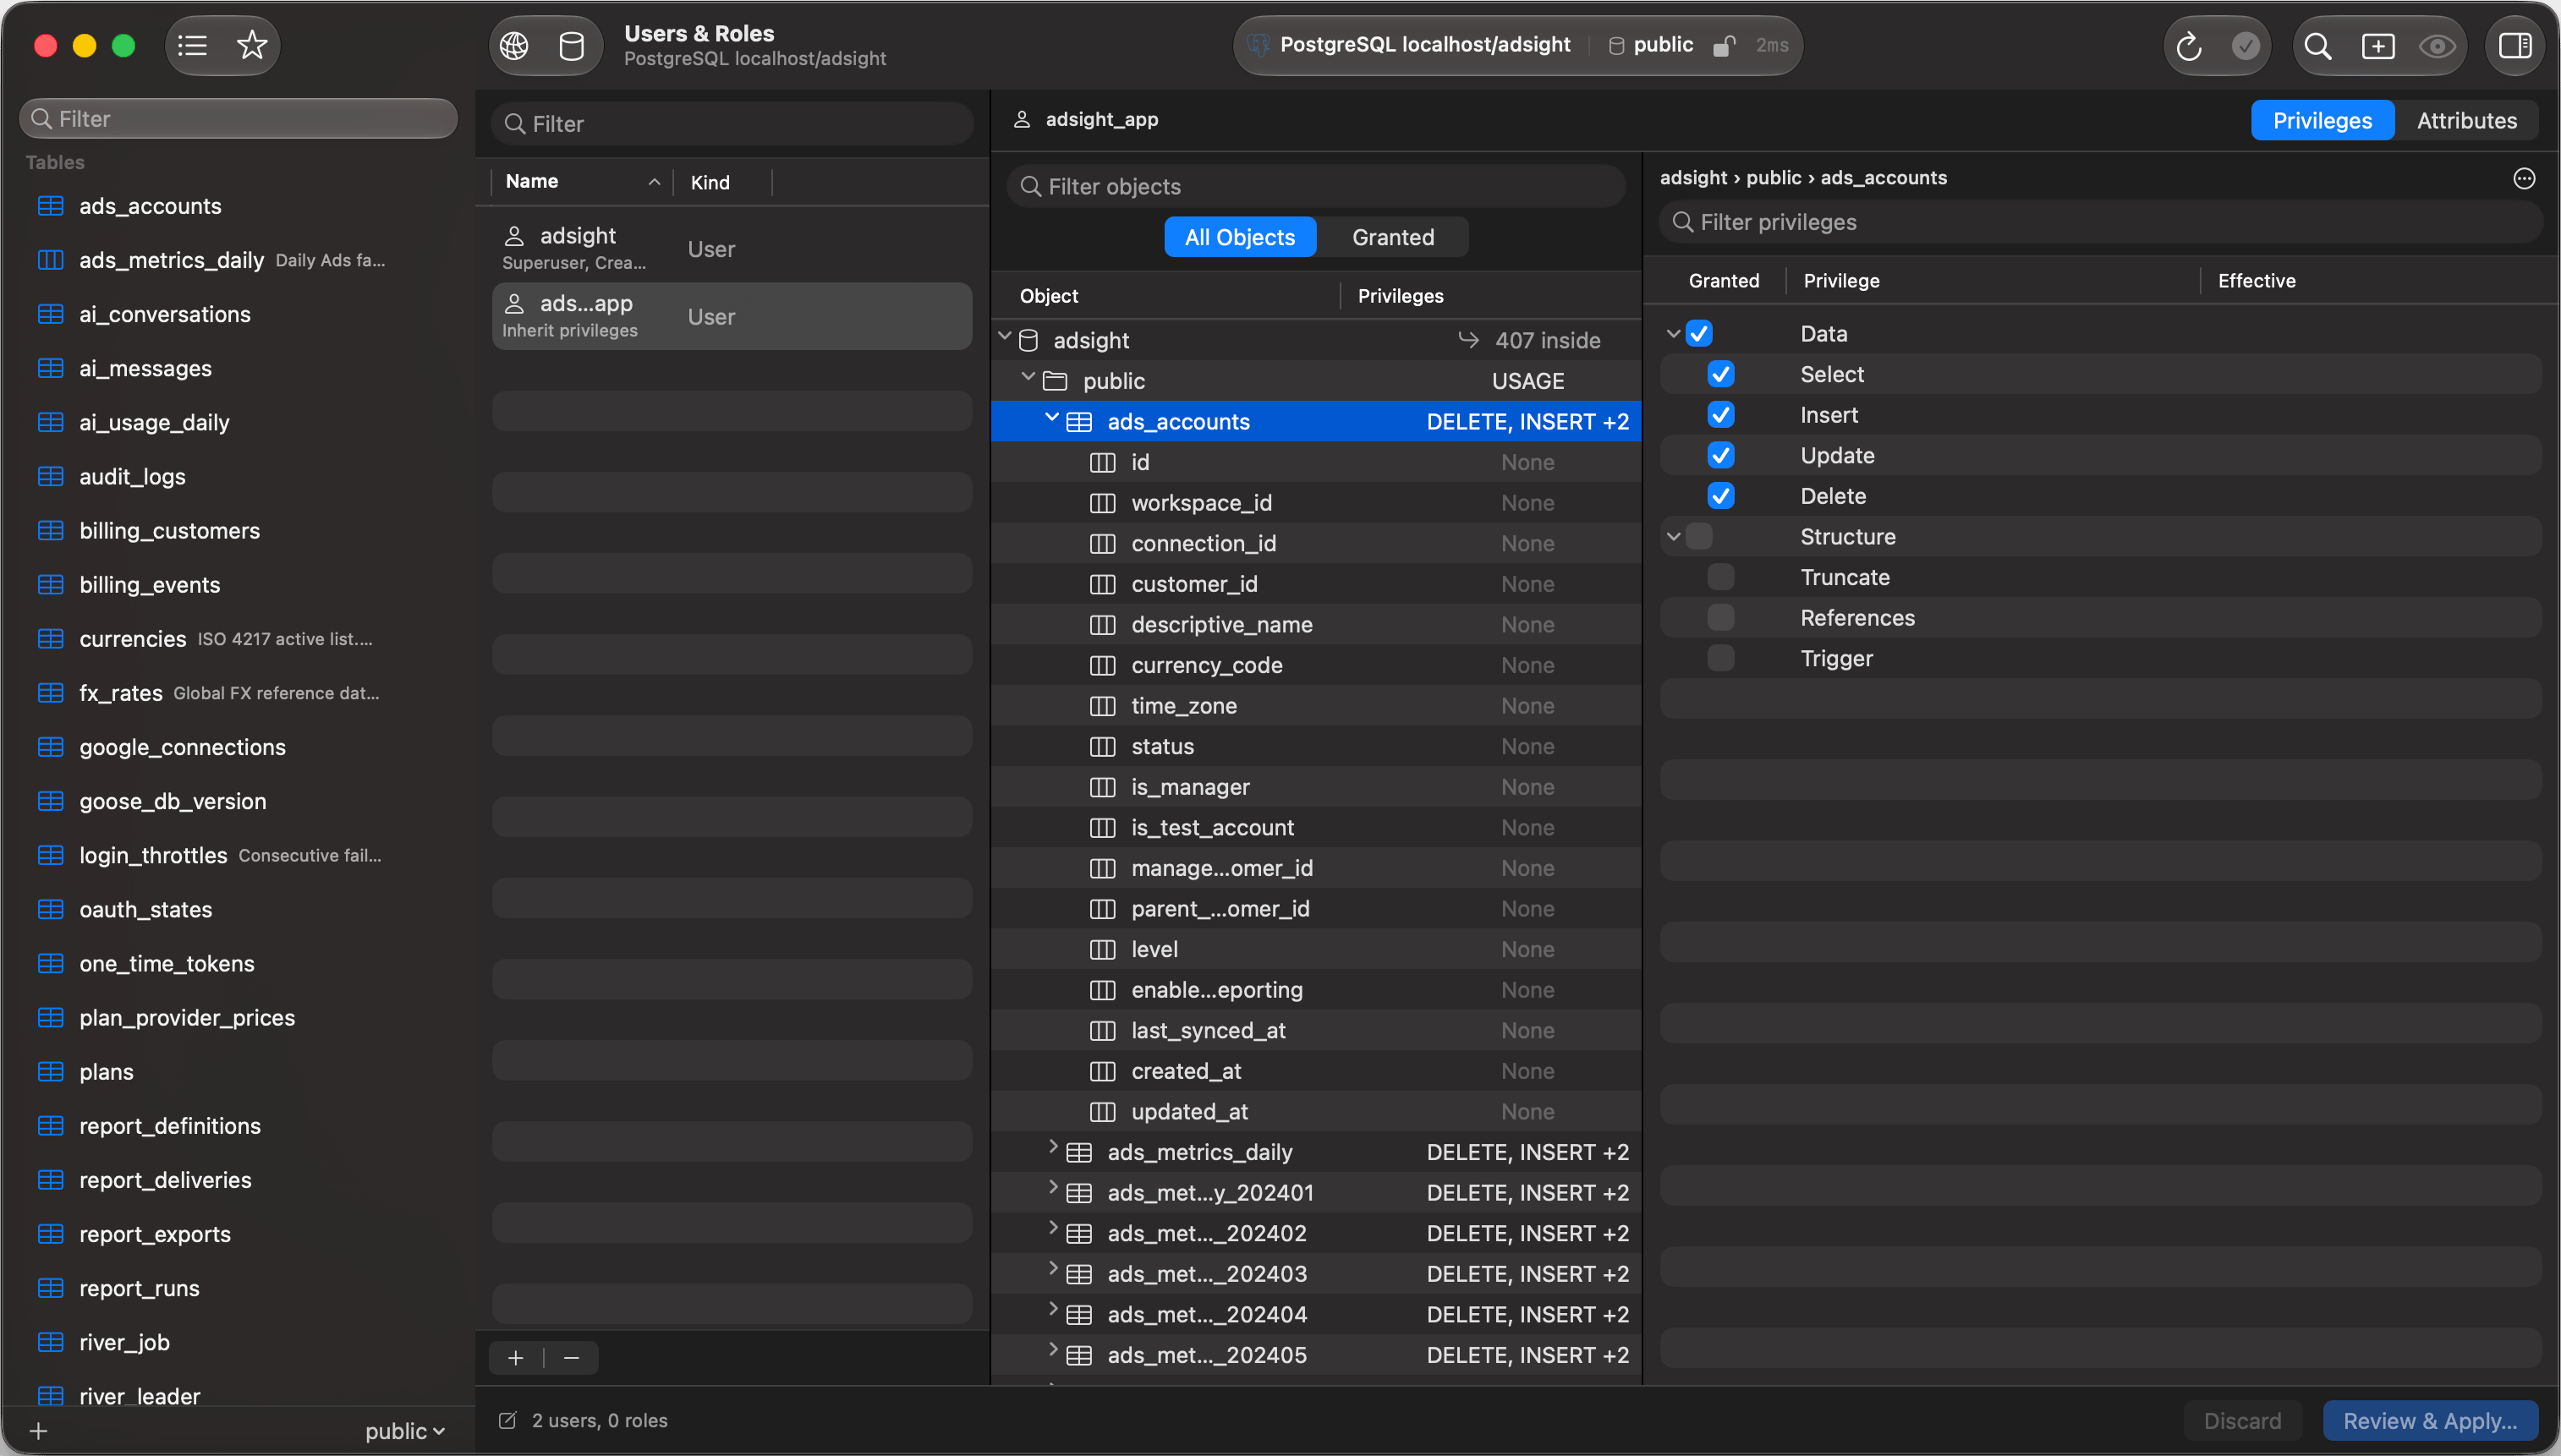This screenshot has height=1456, width=2561.
Task: Select the adsight superuser row
Action: pyautogui.click(x=732, y=248)
